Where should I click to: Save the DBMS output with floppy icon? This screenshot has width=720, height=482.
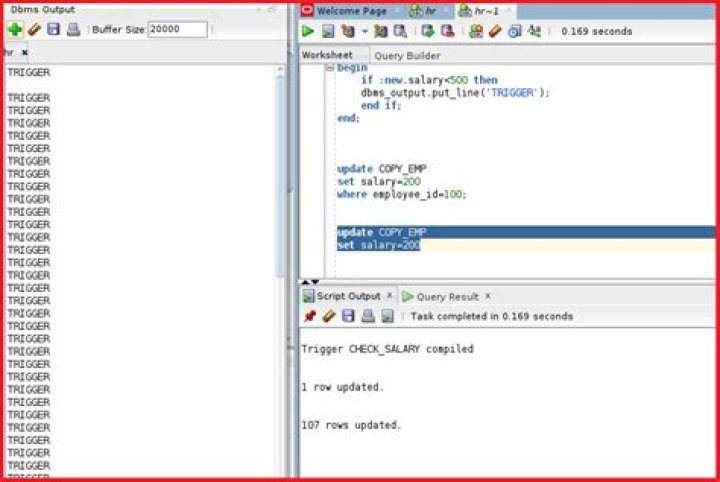click(53, 29)
